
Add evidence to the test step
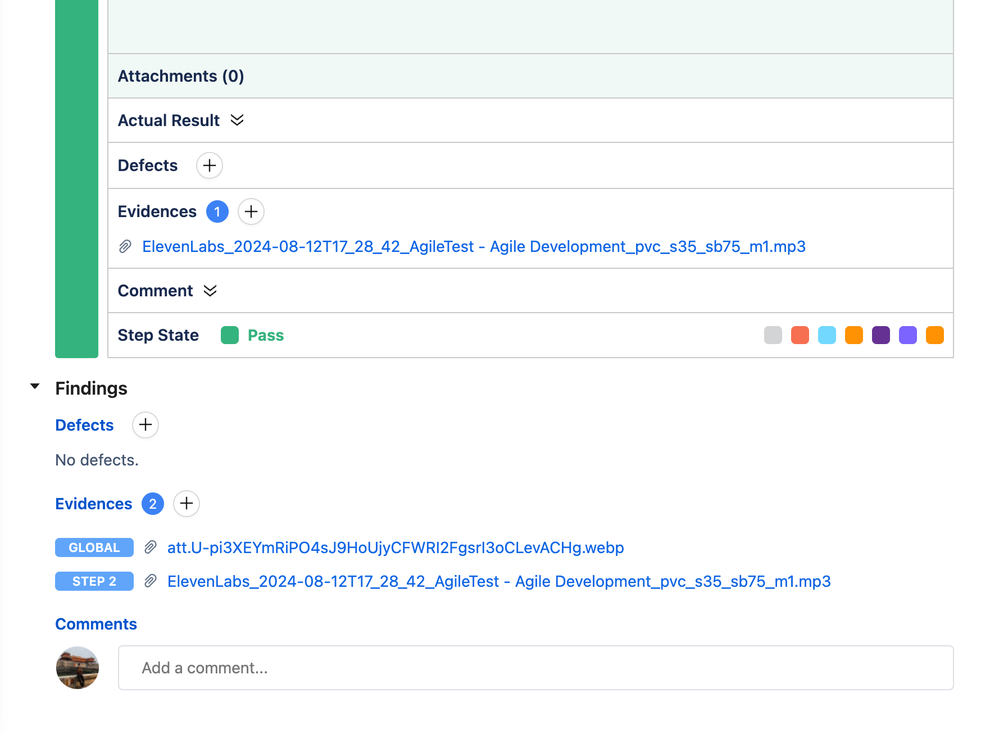(x=251, y=212)
